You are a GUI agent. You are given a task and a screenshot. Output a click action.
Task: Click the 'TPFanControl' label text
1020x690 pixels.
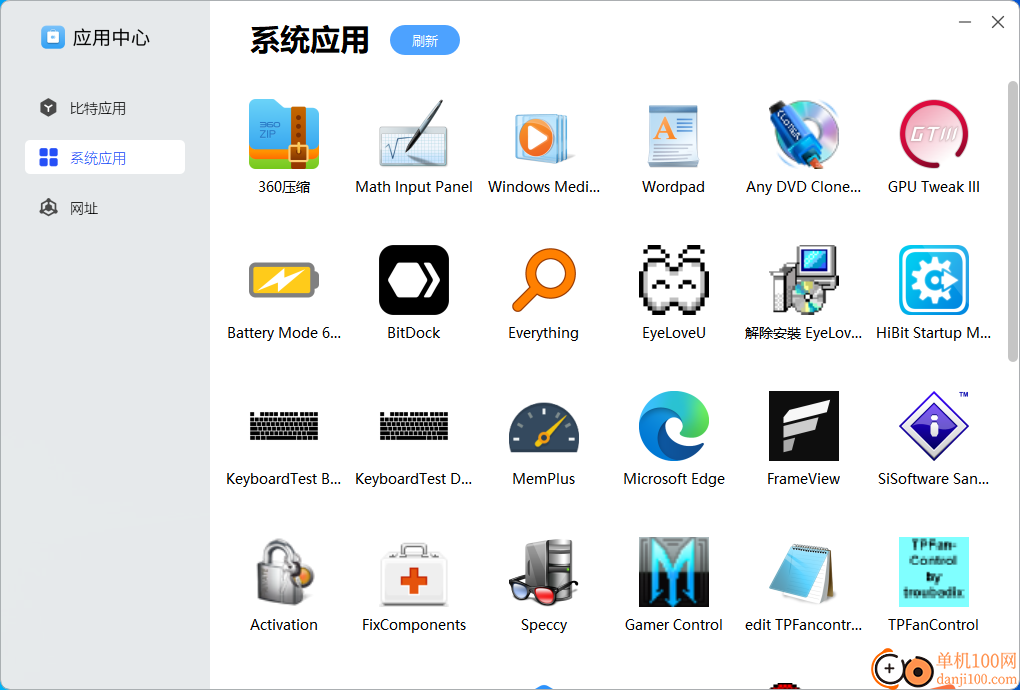pyautogui.click(x=933, y=625)
